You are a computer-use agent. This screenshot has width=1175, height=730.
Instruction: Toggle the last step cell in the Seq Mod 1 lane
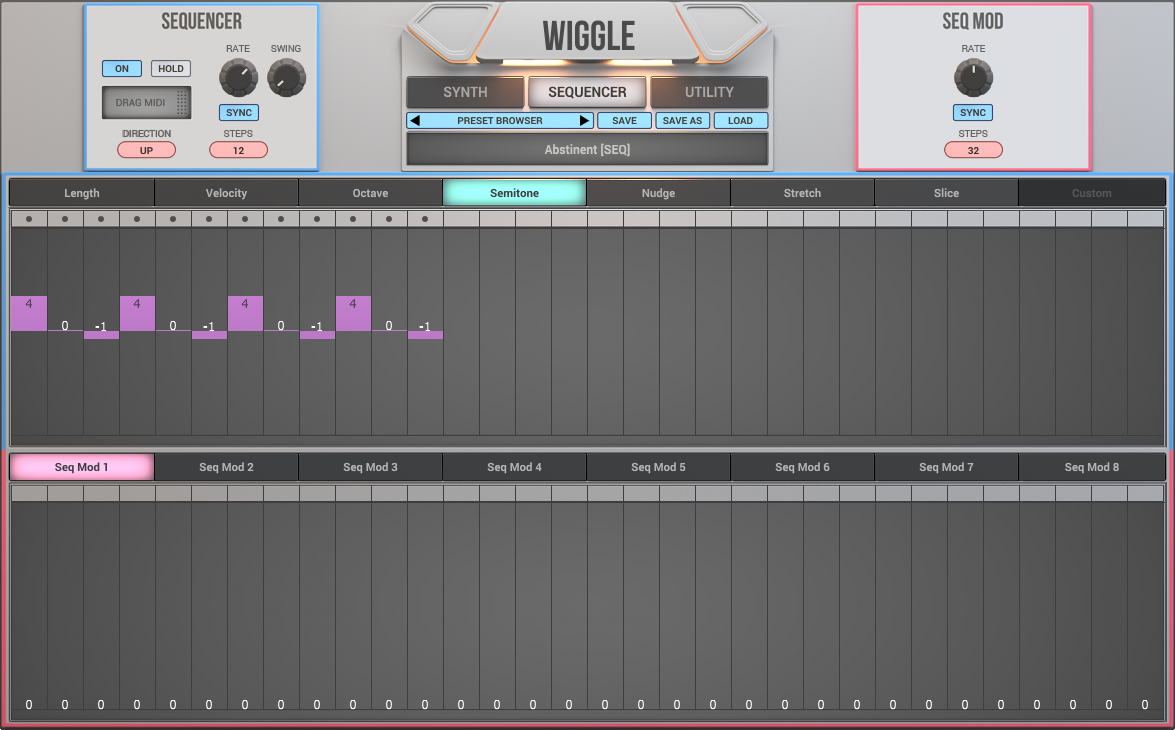click(x=1145, y=493)
